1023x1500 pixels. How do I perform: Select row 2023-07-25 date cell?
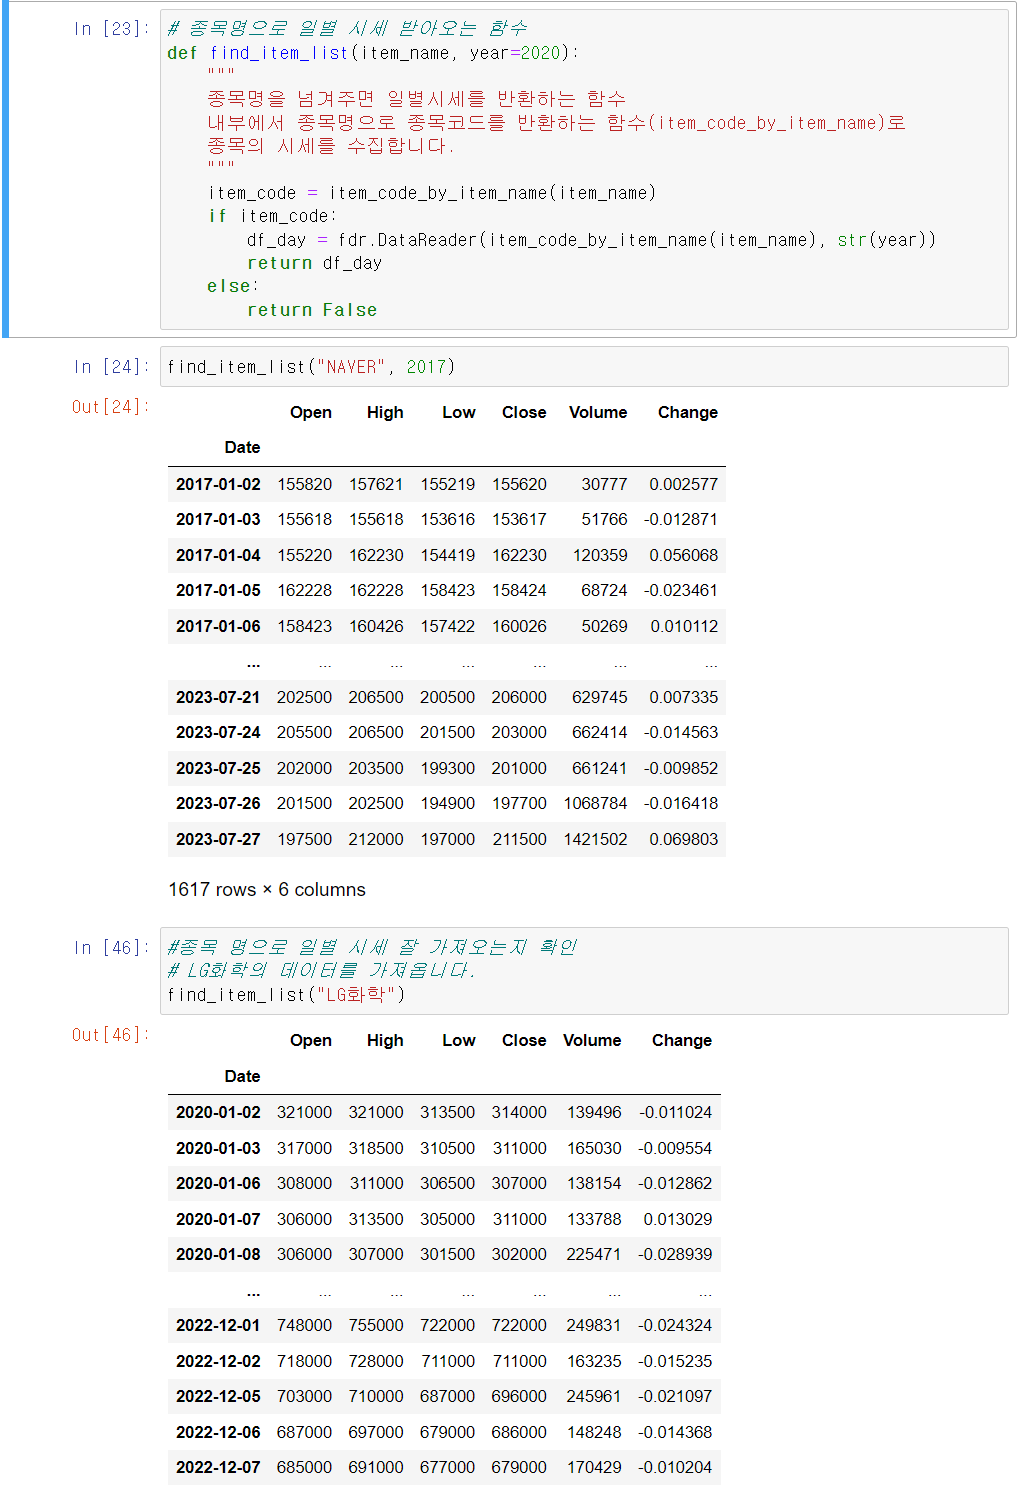point(218,768)
